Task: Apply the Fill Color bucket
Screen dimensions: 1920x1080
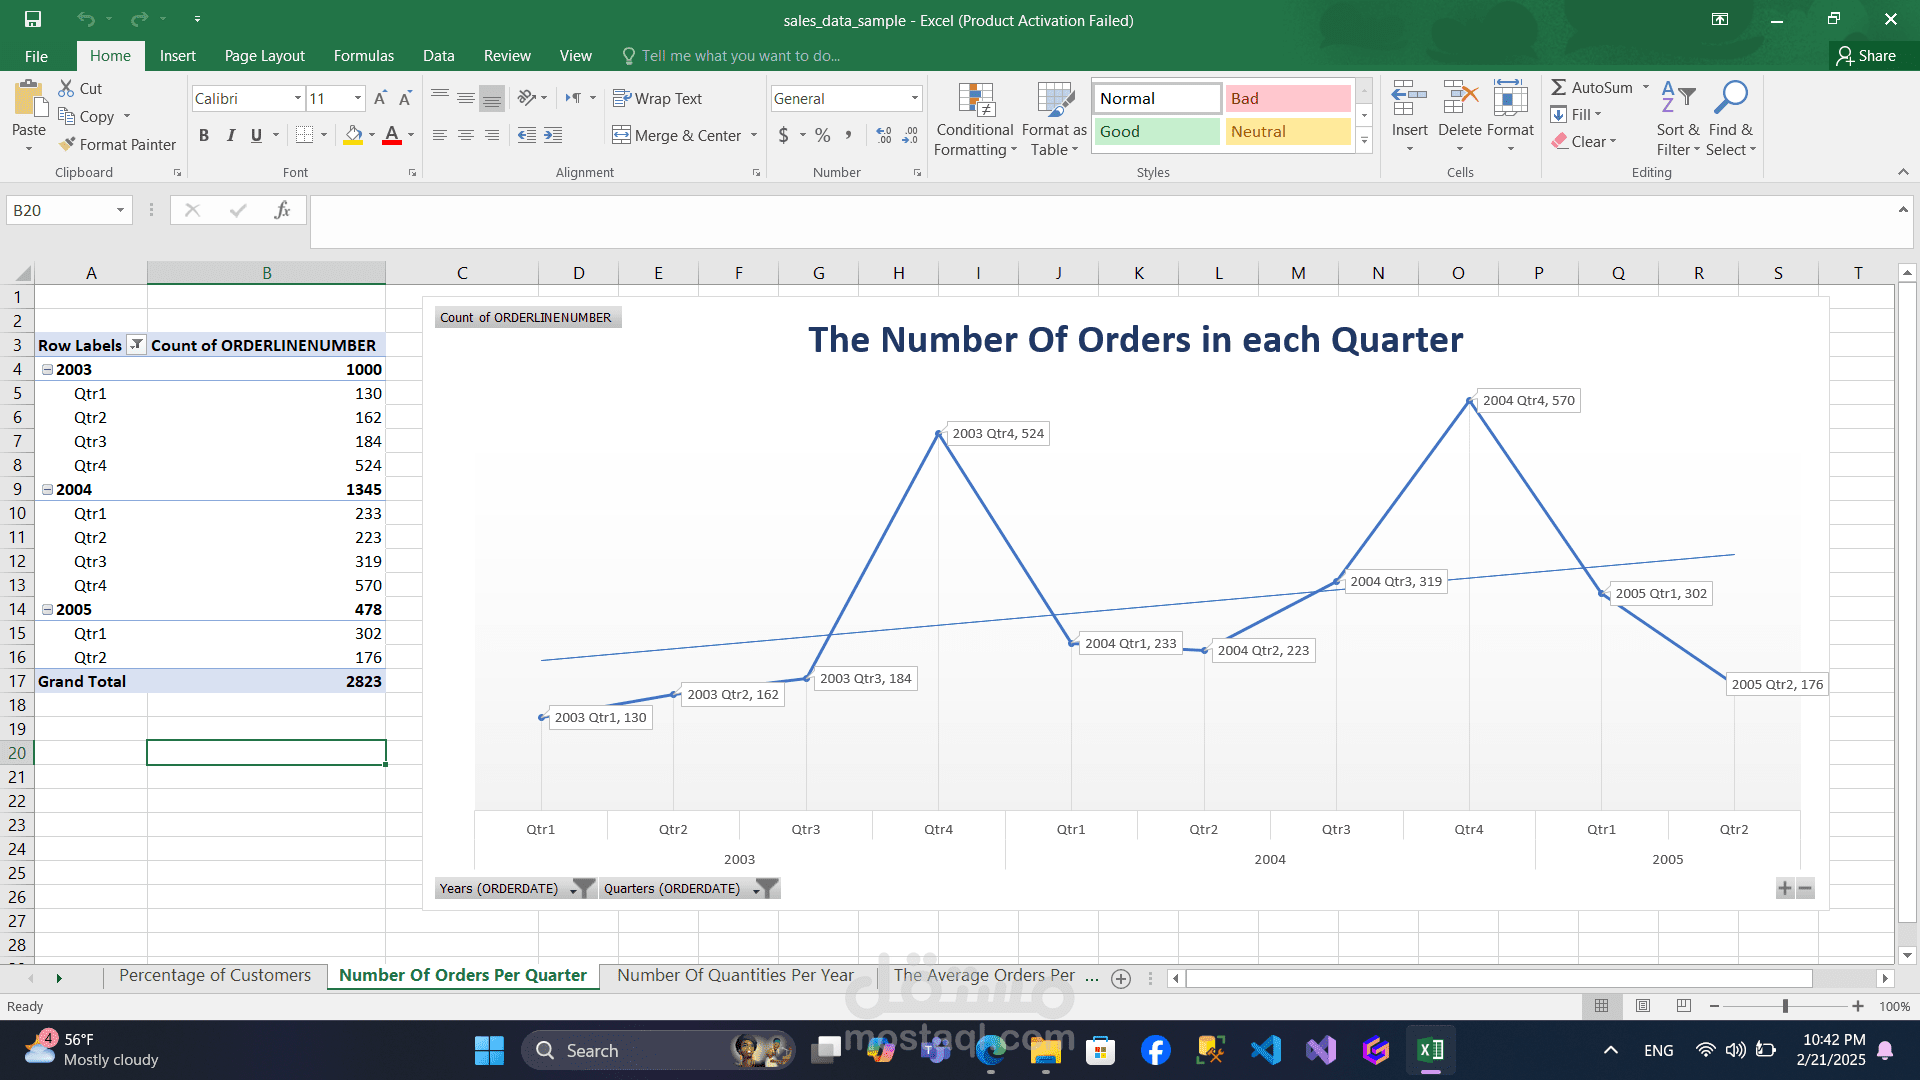Action: pyautogui.click(x=353, y=135)
